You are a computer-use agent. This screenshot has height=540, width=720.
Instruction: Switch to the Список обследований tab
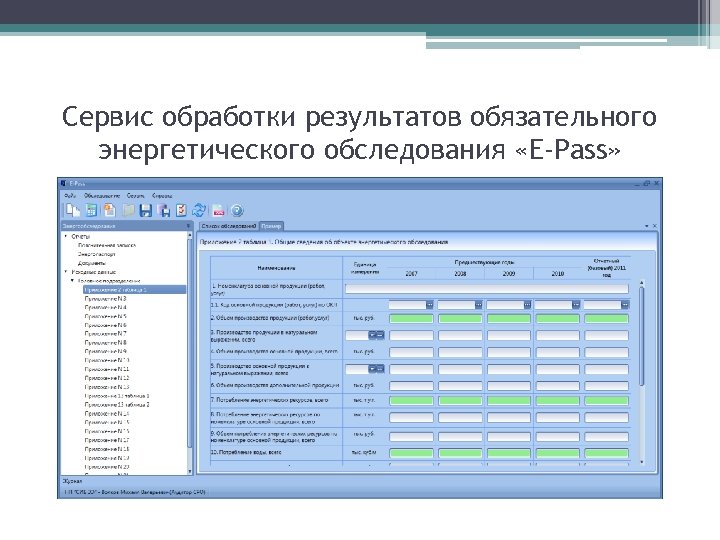click(229, 226)
